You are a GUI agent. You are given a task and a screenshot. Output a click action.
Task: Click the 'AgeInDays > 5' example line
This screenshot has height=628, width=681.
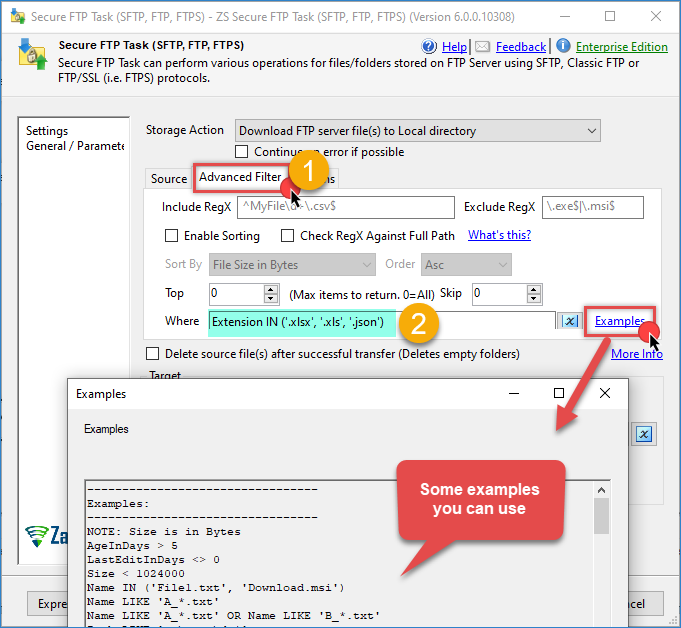tap(132, 546)
